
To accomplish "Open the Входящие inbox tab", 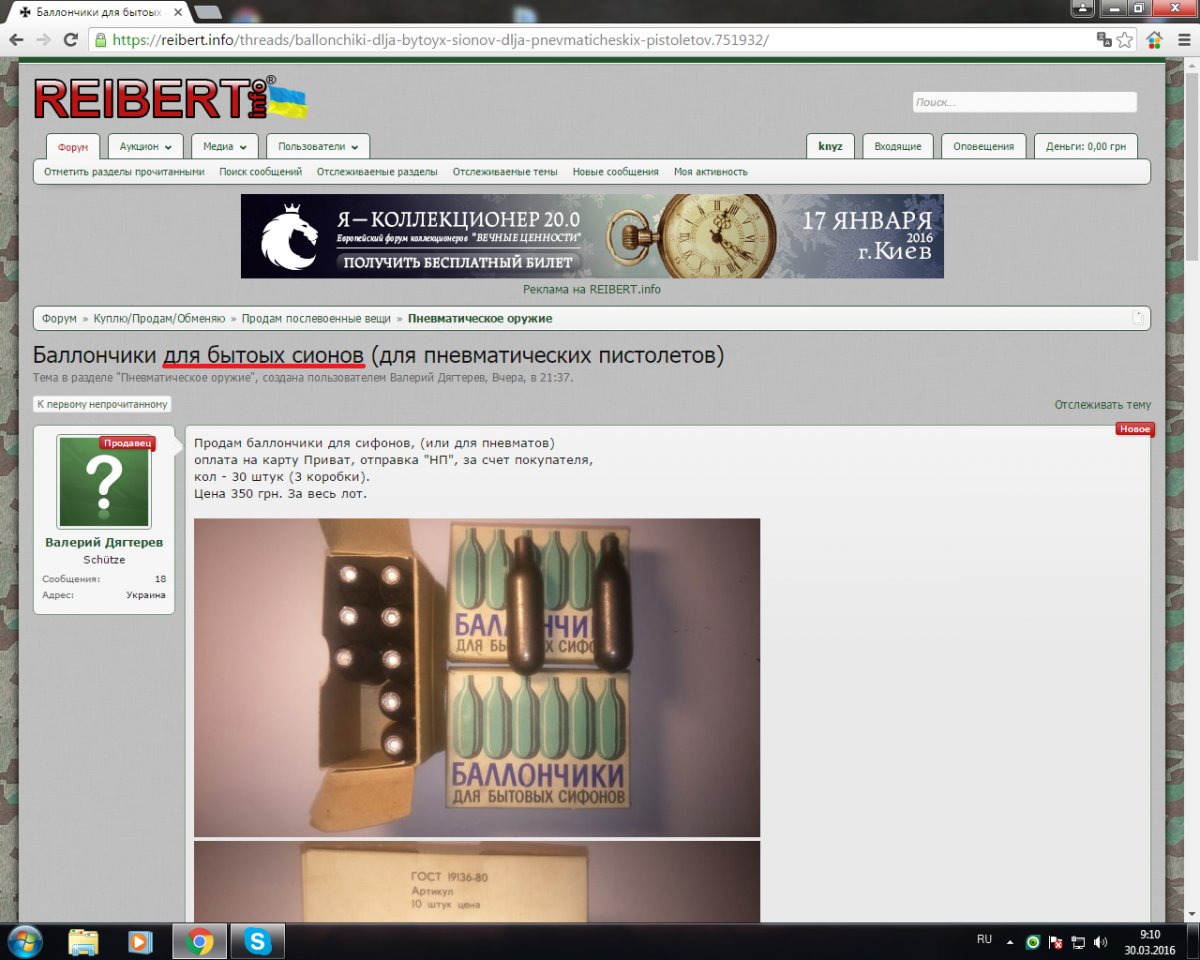I will pos(898,146).
